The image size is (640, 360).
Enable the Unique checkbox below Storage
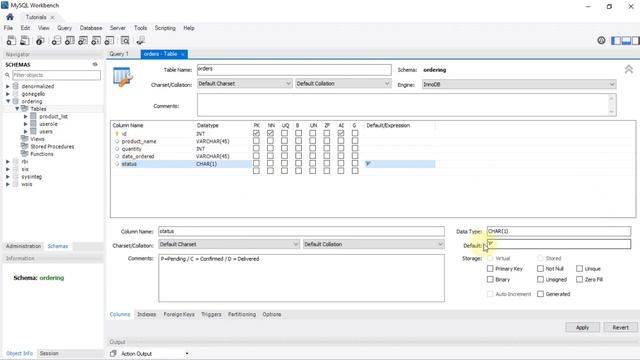click(x=579, y=269)
